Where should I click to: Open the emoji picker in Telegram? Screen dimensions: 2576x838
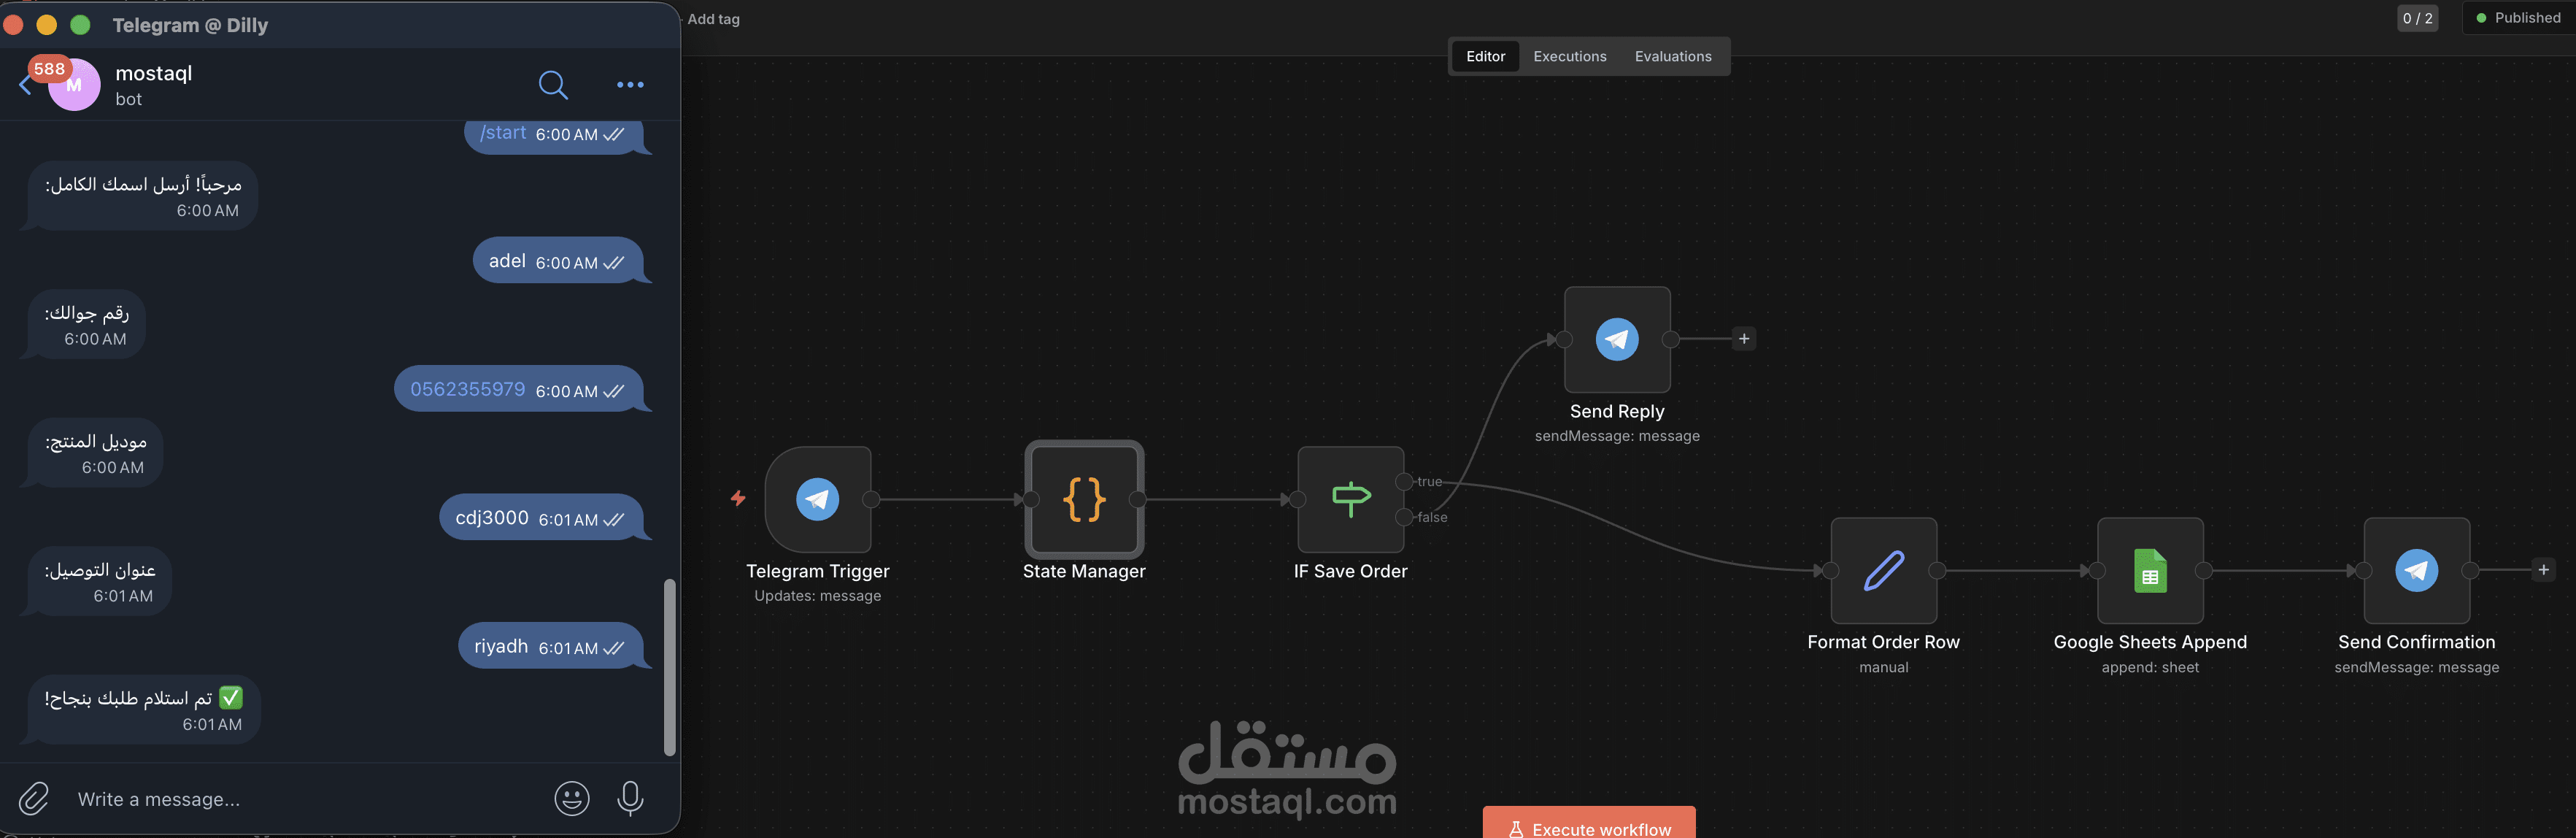[571, 798]
